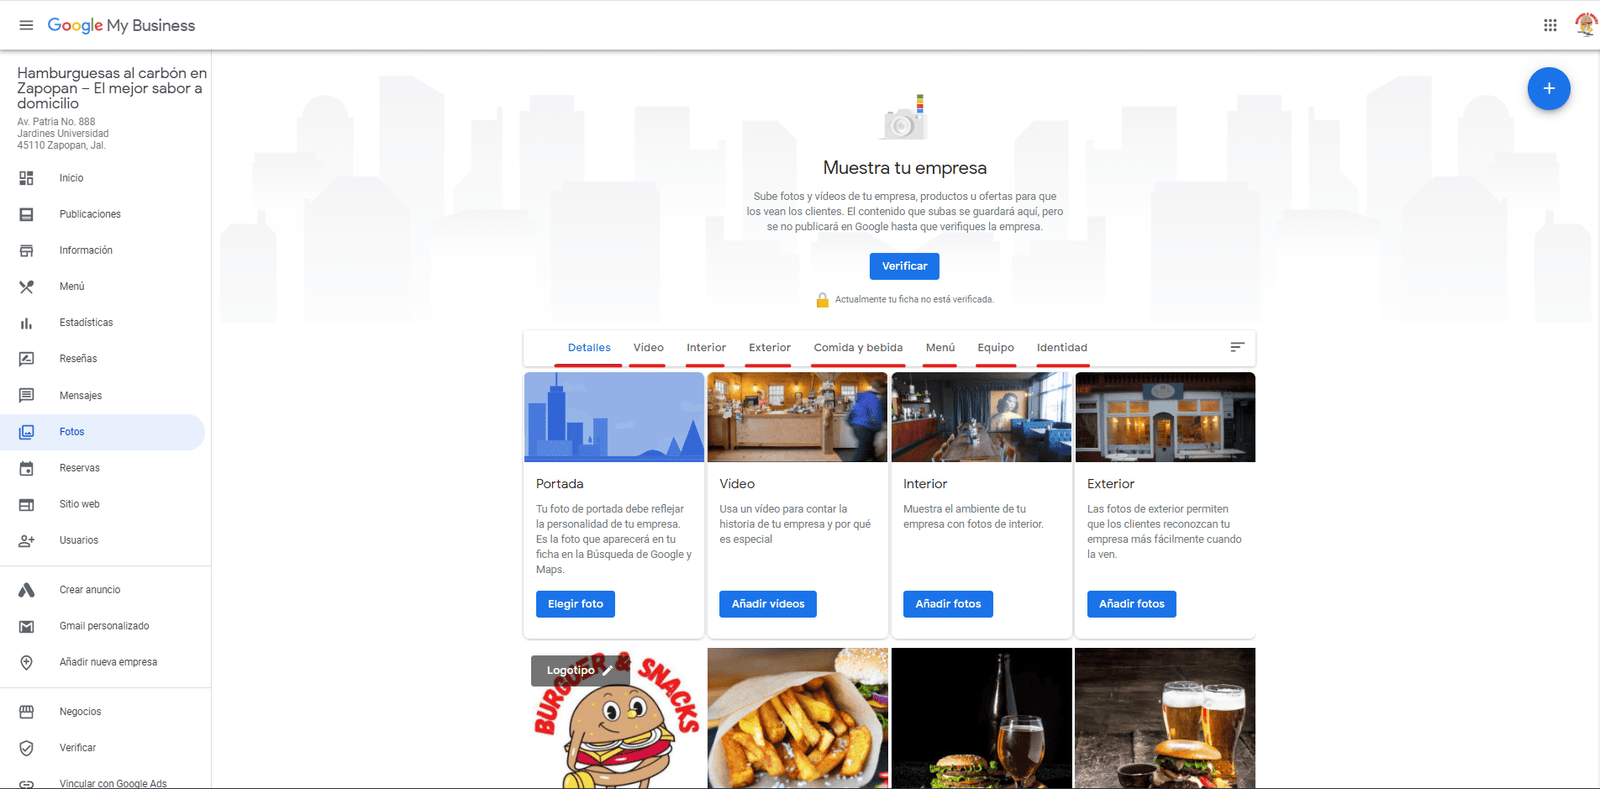Click the Publicaciones sidebar icon
The image size is (1600, 789).
[26, 214]
